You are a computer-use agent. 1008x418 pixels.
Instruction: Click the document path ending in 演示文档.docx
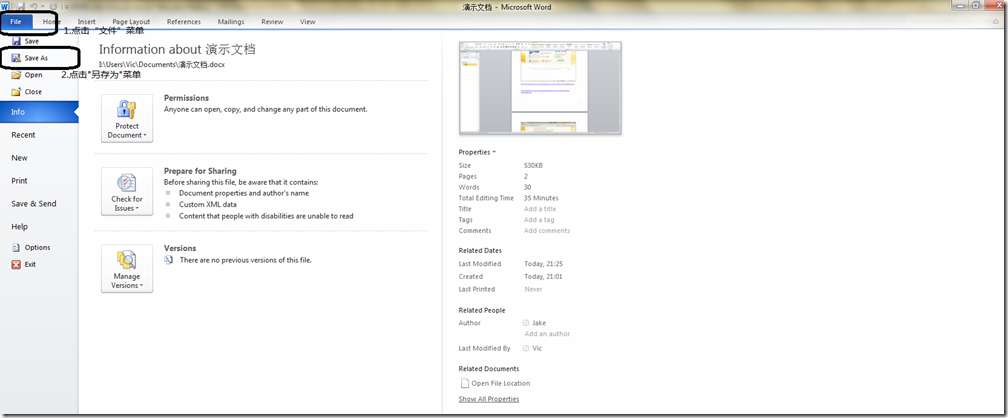pyautogui.click(x=162, y=64)
